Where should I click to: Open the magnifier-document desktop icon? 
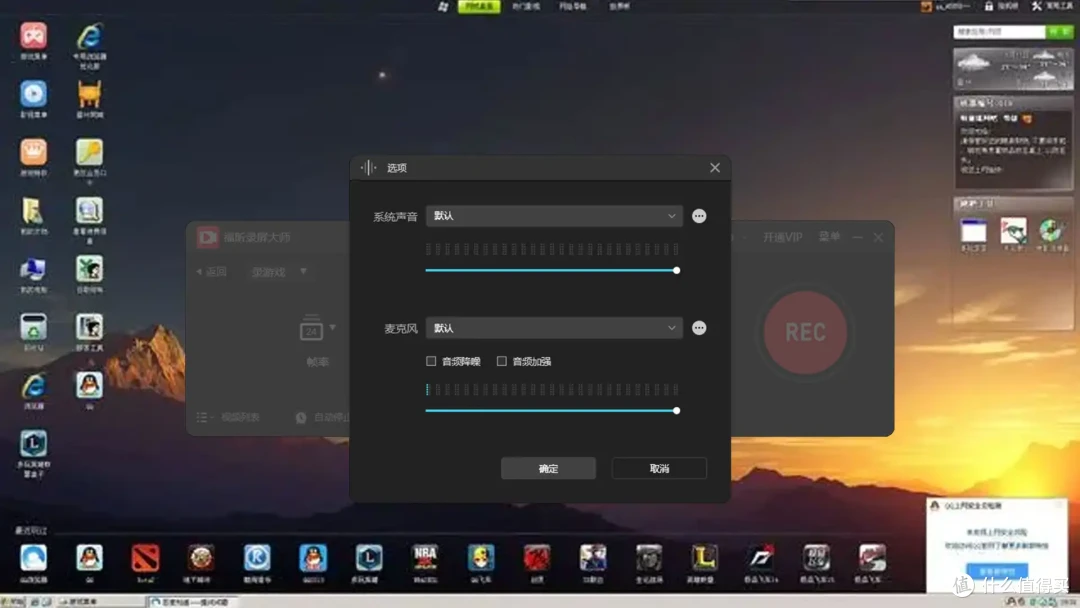pos(90,211)
